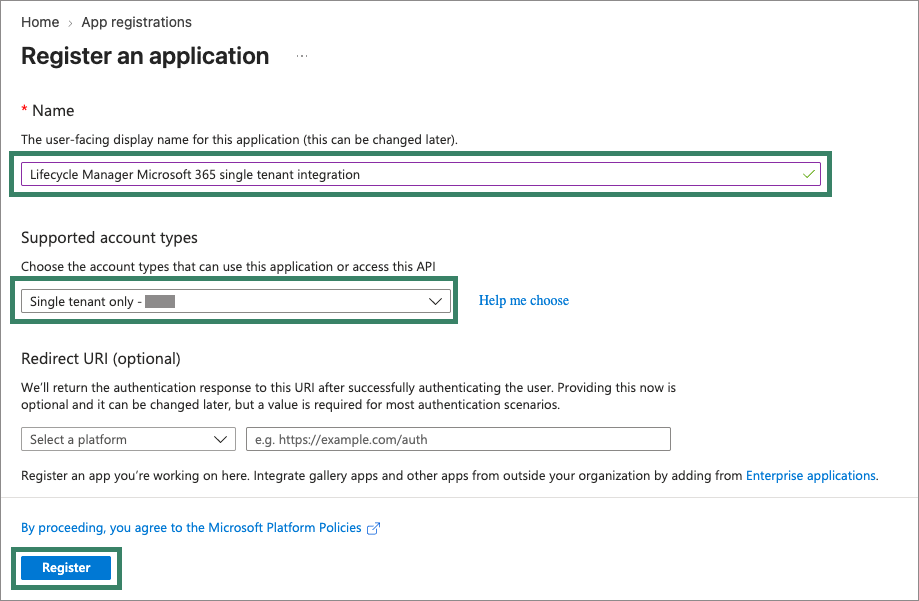Image resolution: width=919 pixels, height=601 pixels.
Task: Open the Single tenant only dropdown
Action: [x=236, y=301]
